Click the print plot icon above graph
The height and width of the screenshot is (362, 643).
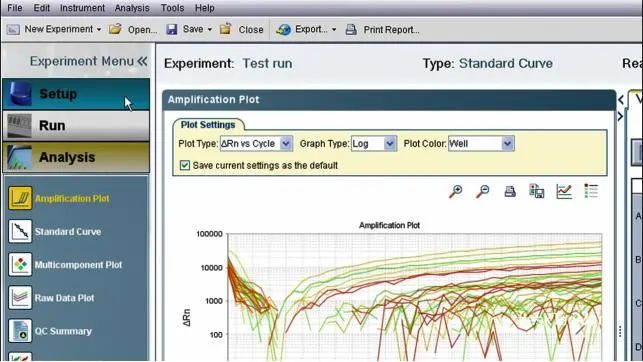(510, 191)
